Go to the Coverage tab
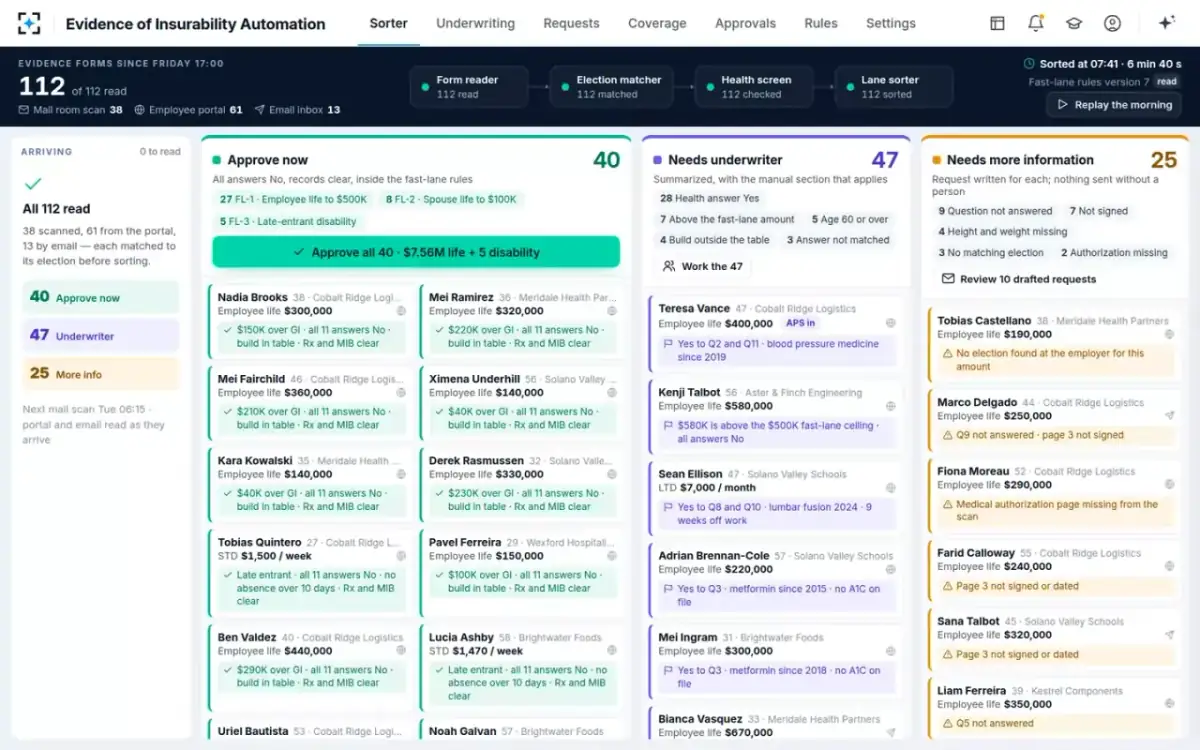Screen dimensions: 1200x750 (657, 23)
